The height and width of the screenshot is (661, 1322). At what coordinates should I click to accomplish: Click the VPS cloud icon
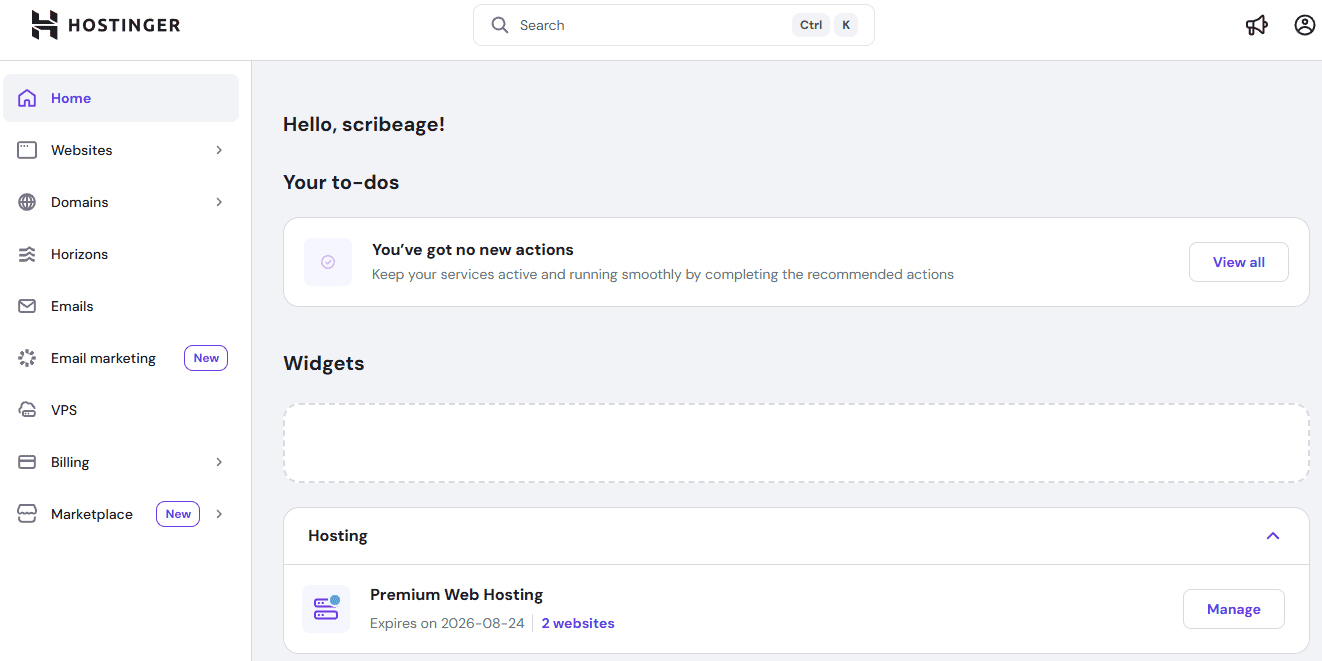27,410
